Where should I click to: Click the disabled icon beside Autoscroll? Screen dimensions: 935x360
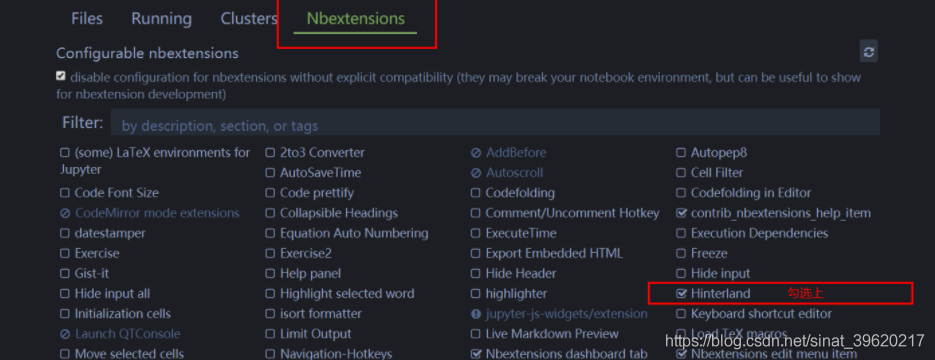coord(476,173)
